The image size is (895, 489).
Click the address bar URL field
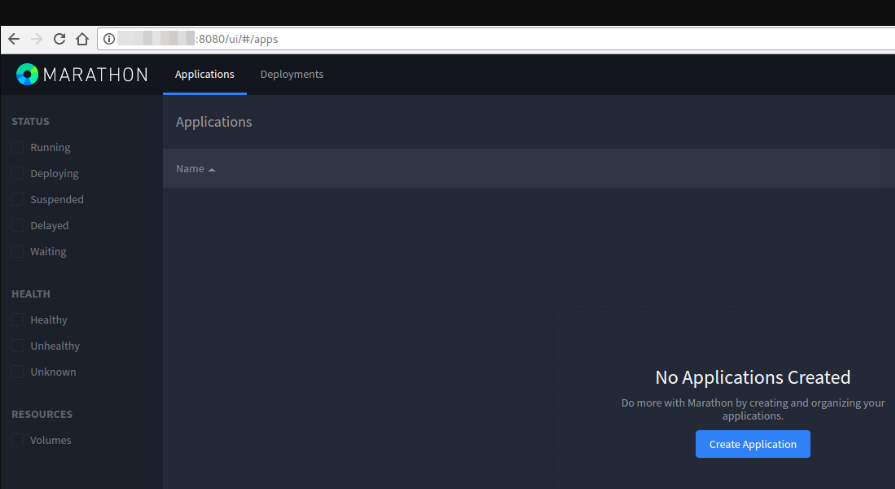497,39
